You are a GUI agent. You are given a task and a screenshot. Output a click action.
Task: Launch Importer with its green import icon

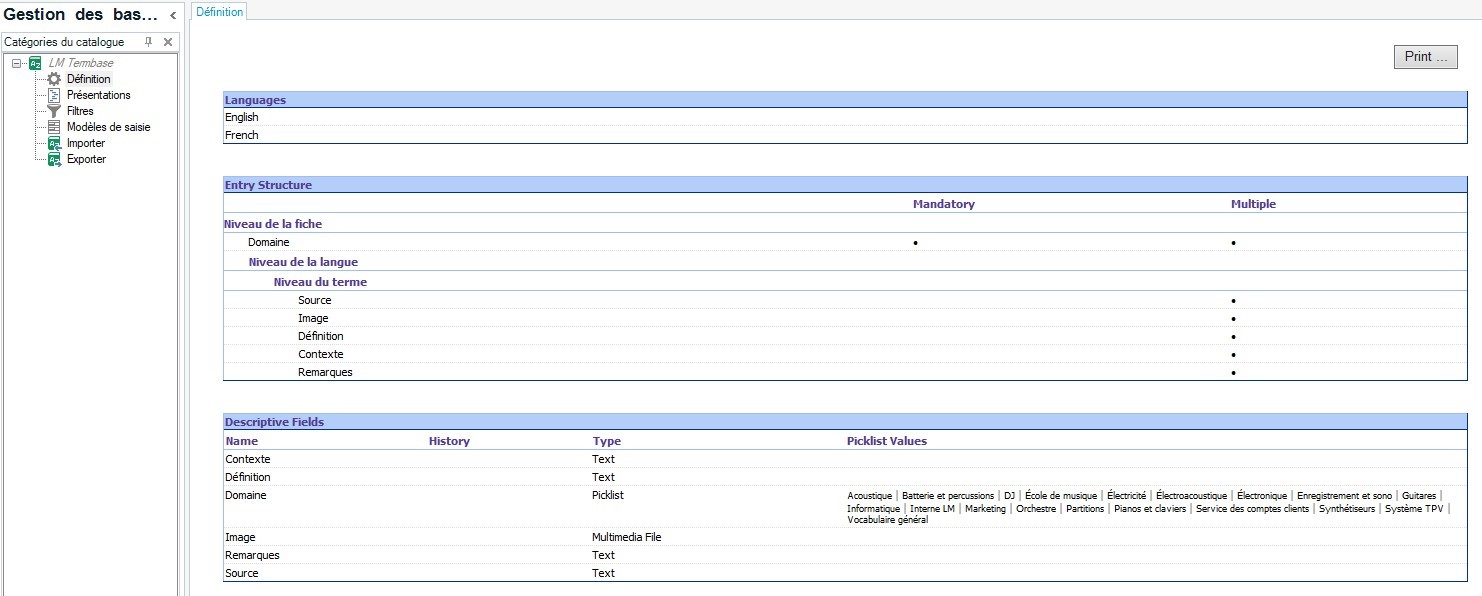tap(54, 143)
